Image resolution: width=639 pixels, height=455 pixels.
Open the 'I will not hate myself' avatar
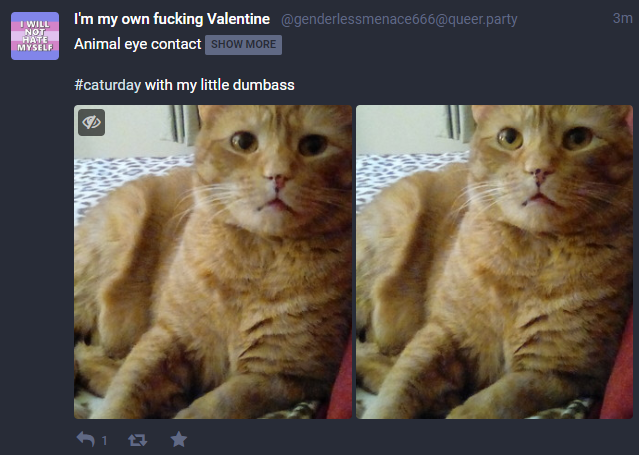[x=35, y=36]
